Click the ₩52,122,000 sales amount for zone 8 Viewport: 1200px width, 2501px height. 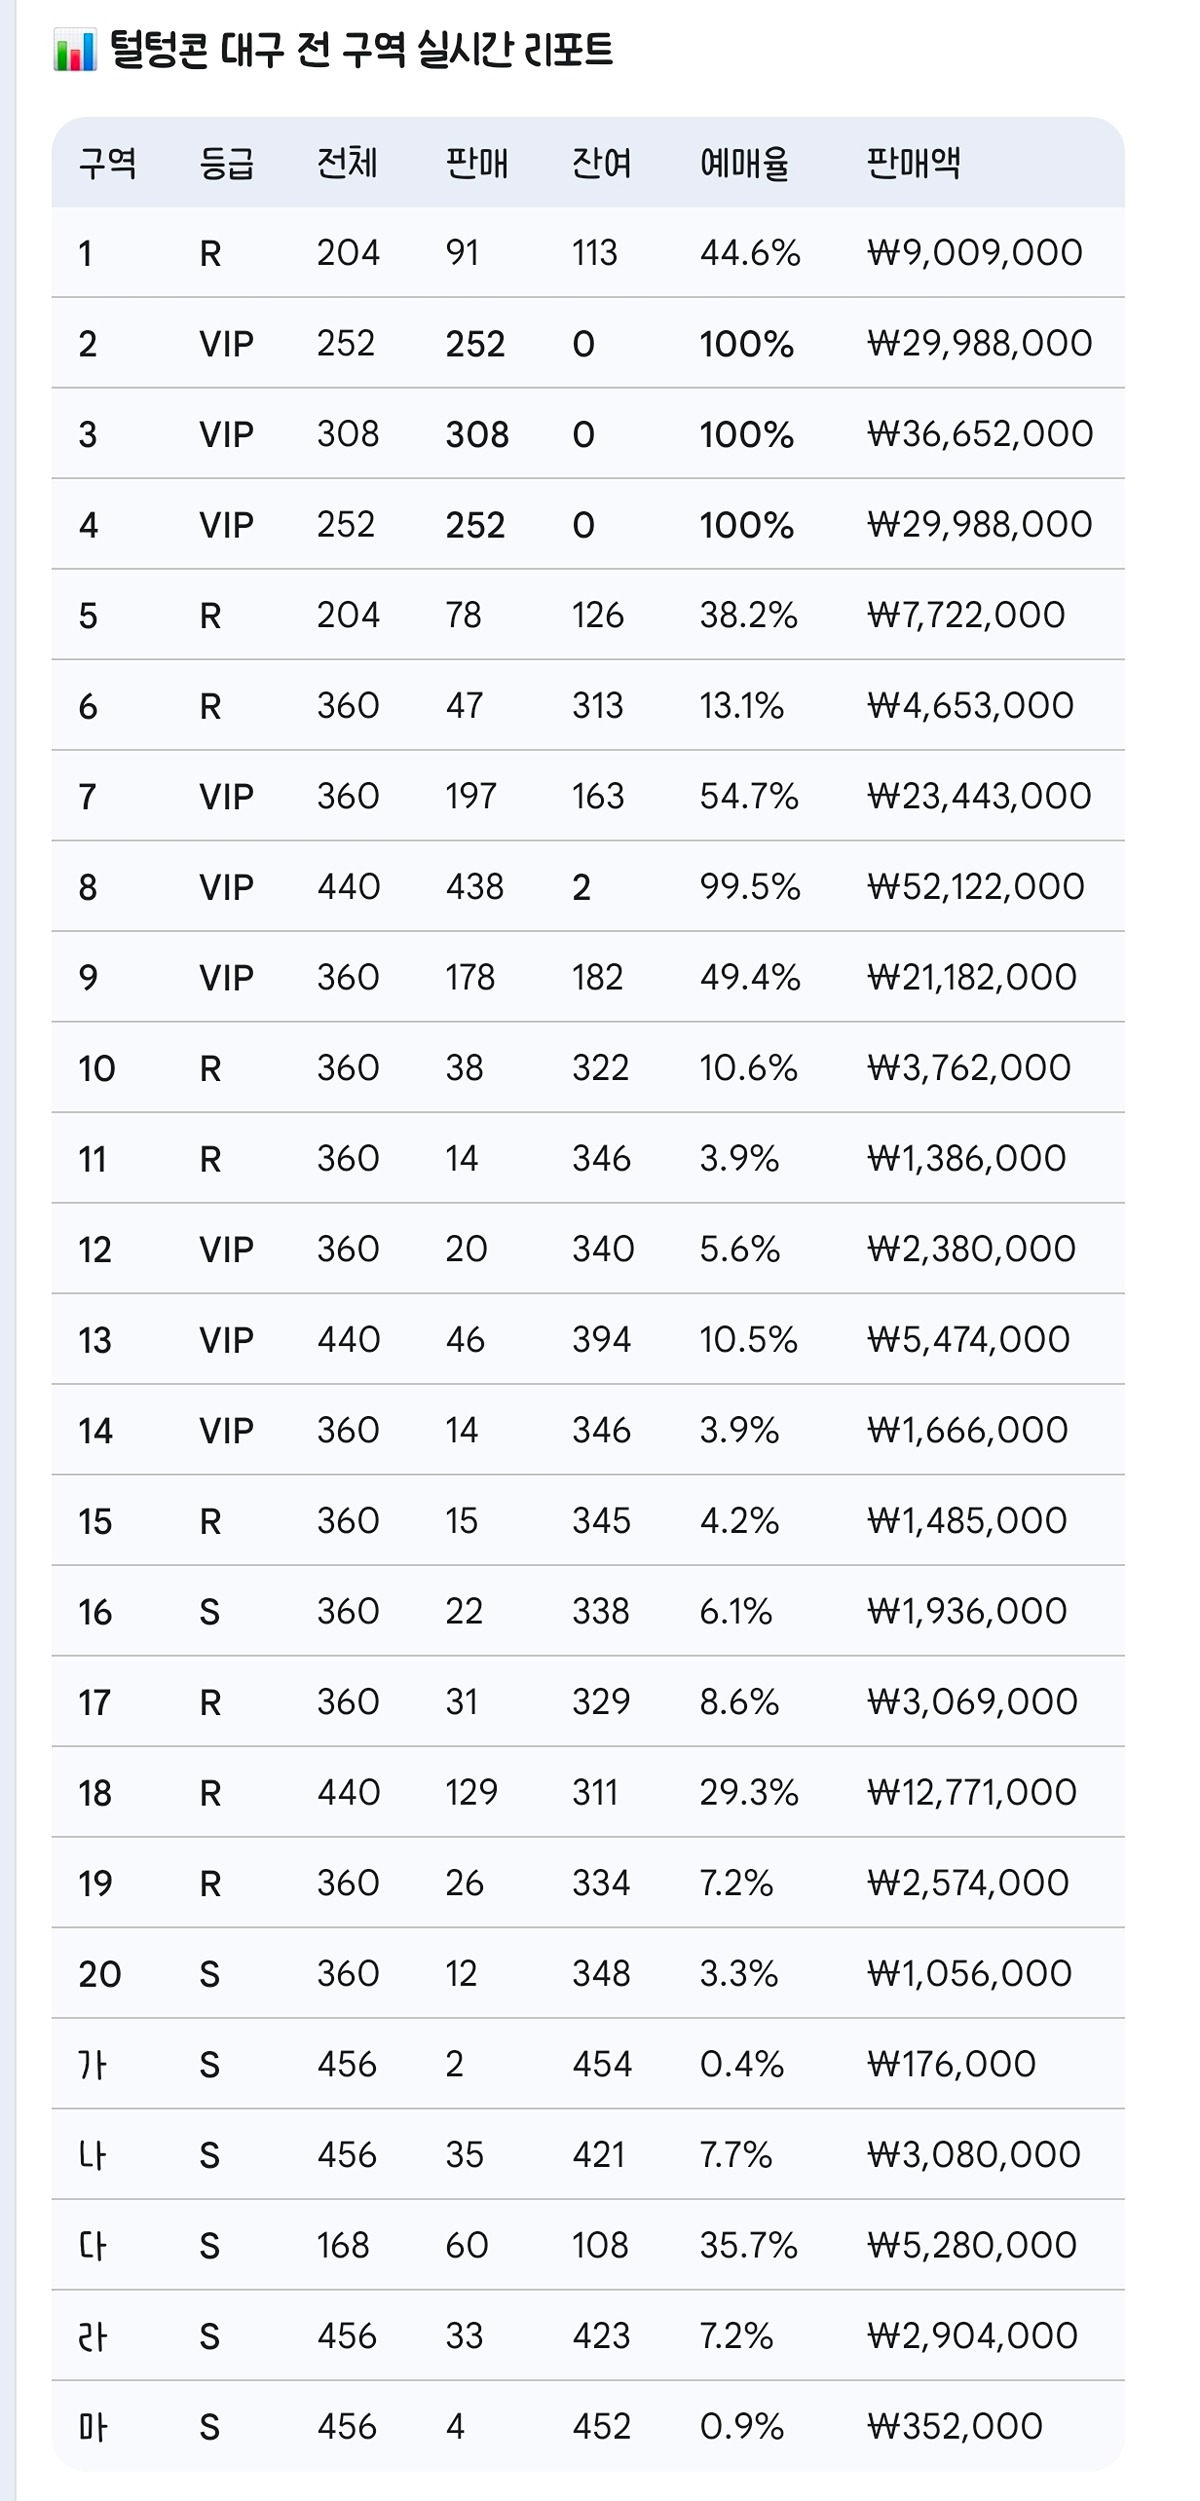[x=976, y=887]
